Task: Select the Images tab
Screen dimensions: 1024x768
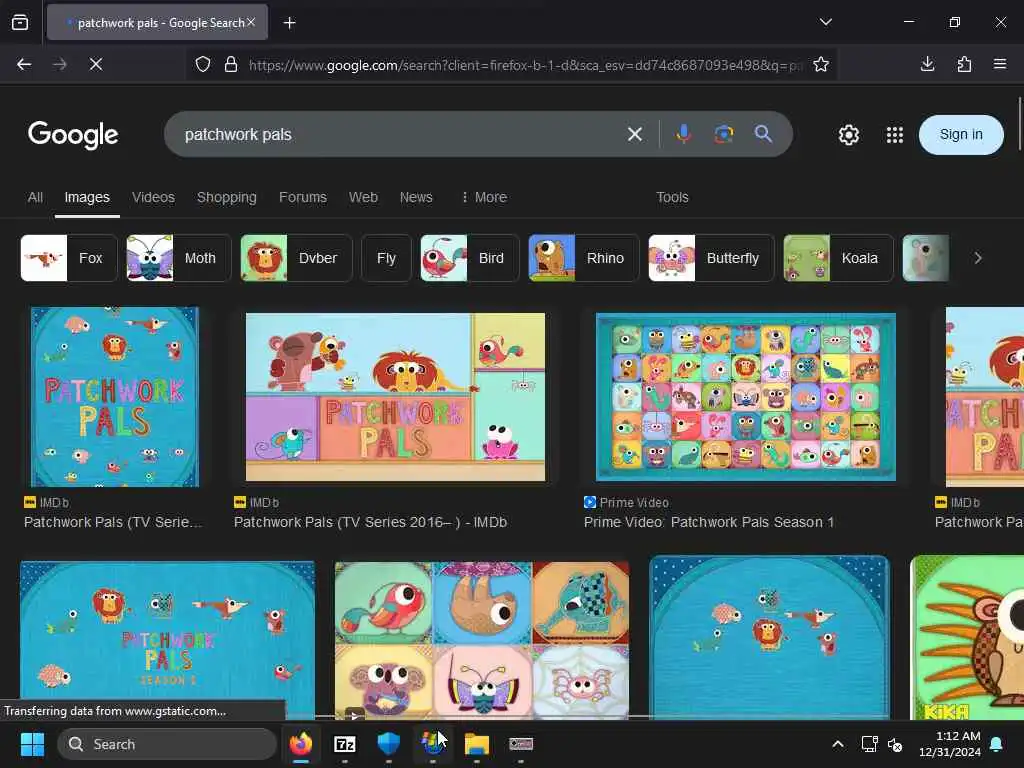Action: pyautogui.click(x=87, y=197)
